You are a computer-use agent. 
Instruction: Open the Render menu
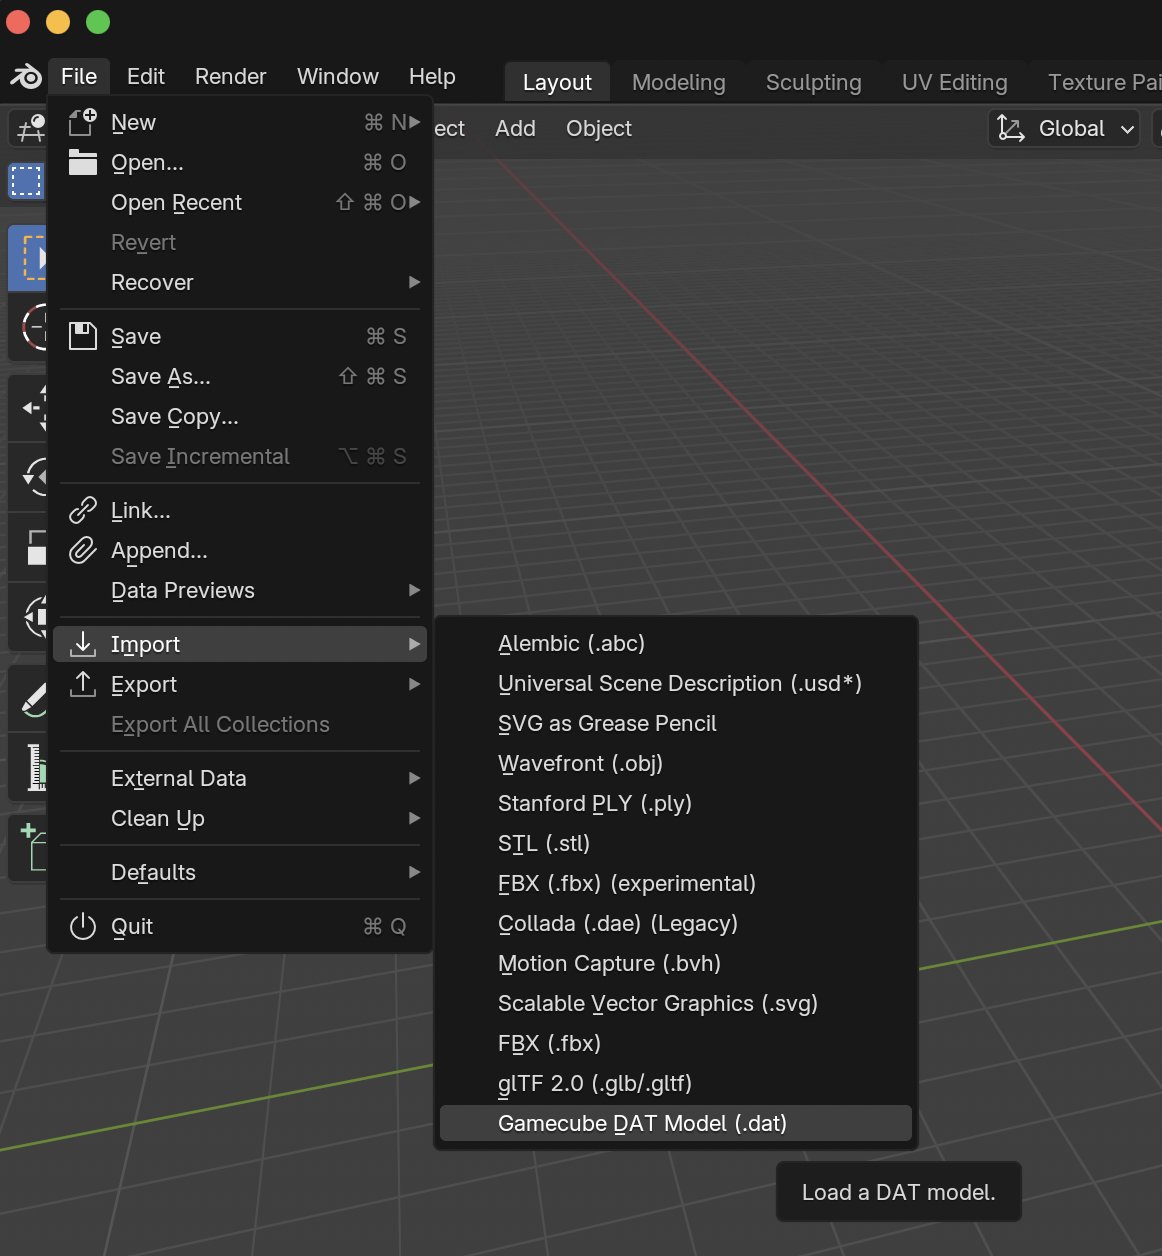point(231,76)
